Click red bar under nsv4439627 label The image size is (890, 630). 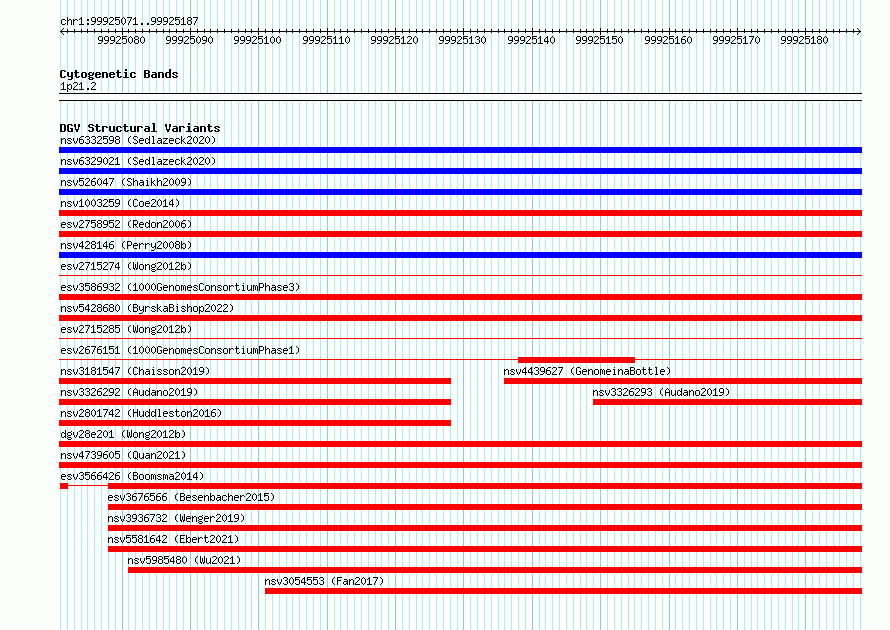click(683, 381)
